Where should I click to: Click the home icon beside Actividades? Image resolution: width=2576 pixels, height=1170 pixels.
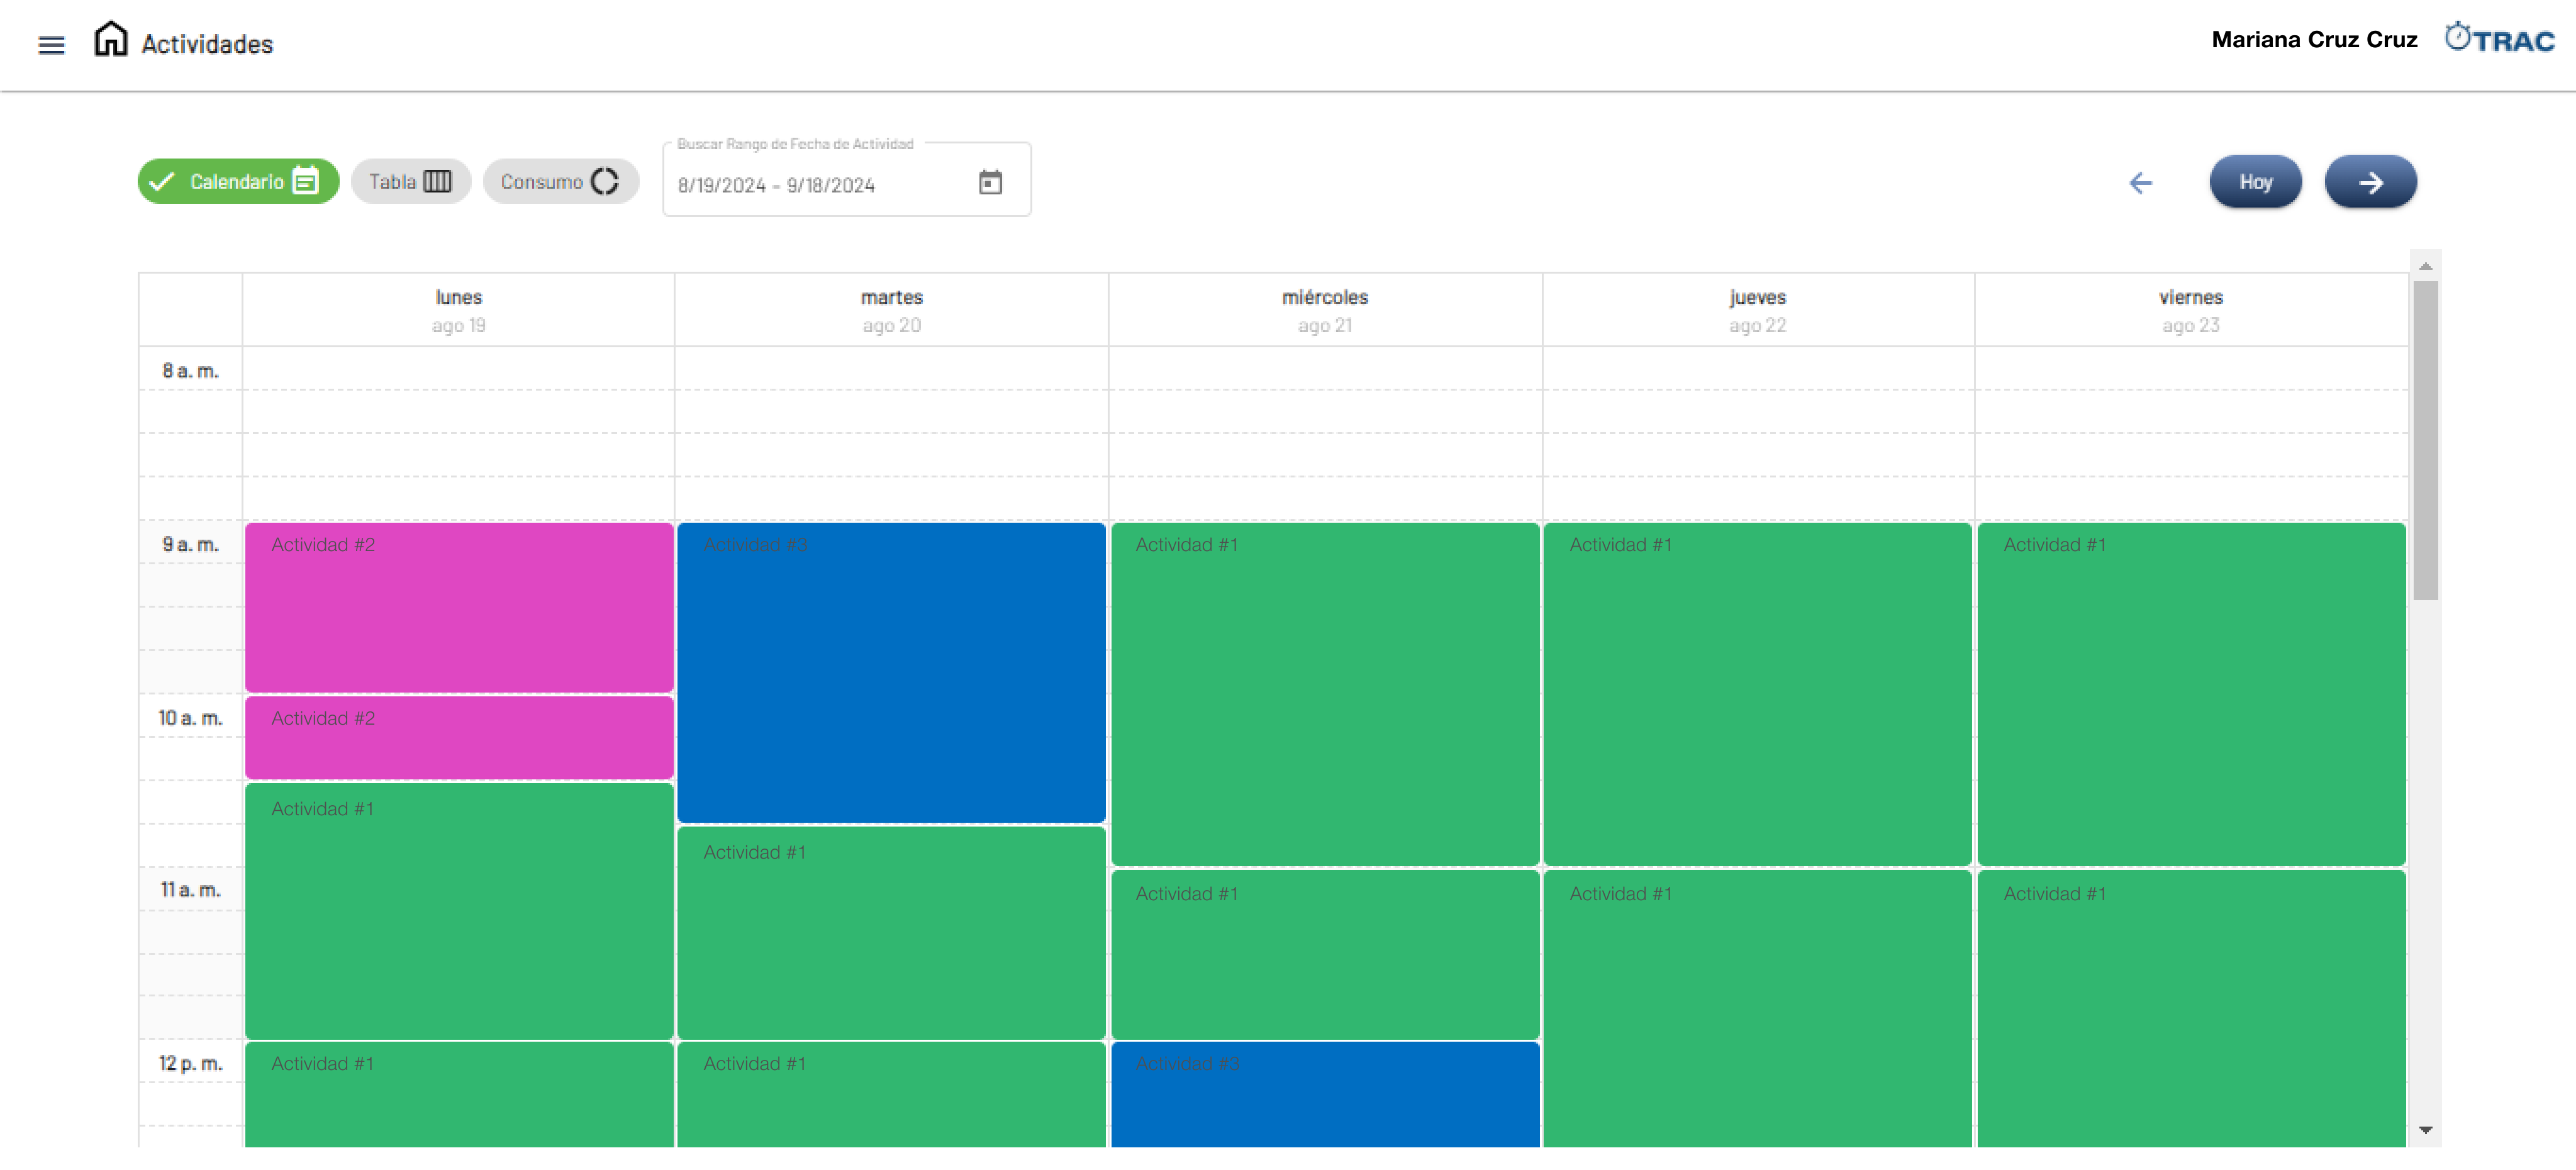111,40
